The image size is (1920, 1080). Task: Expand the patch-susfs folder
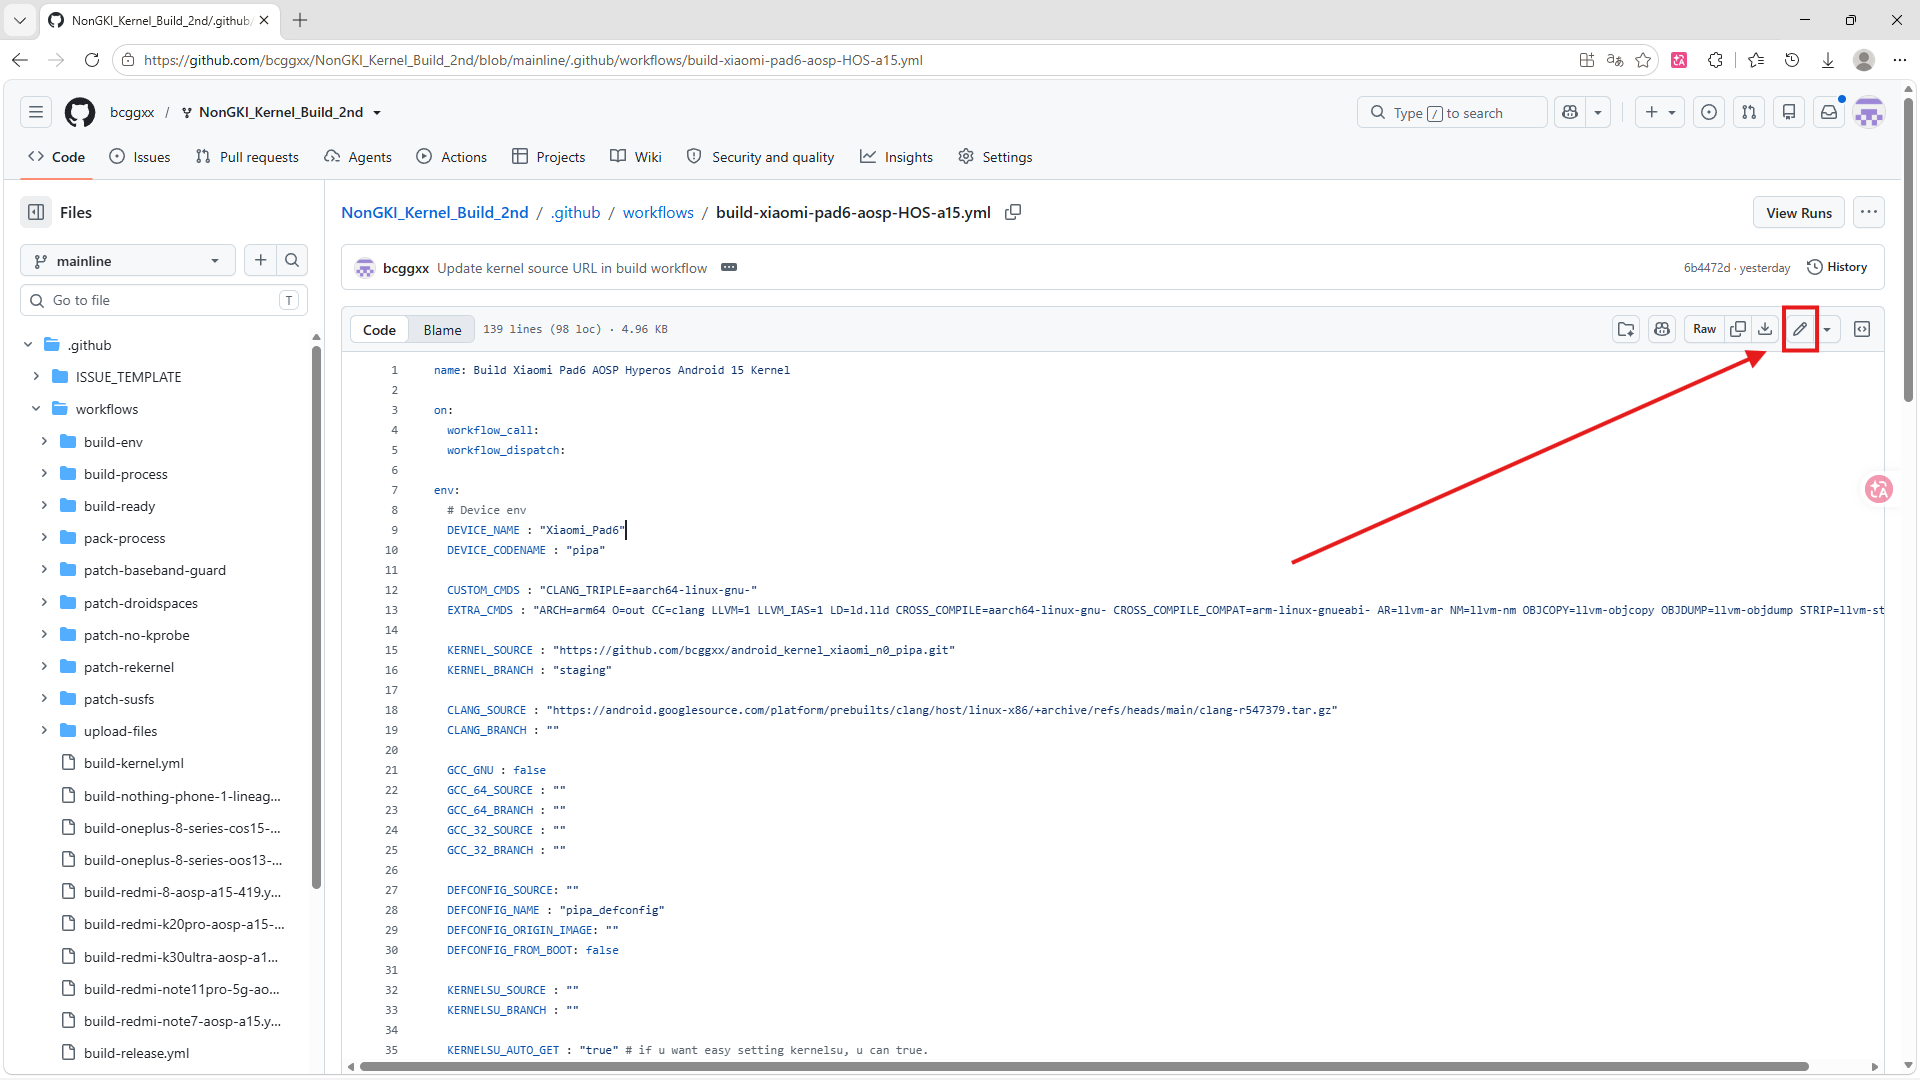point(44,699)
